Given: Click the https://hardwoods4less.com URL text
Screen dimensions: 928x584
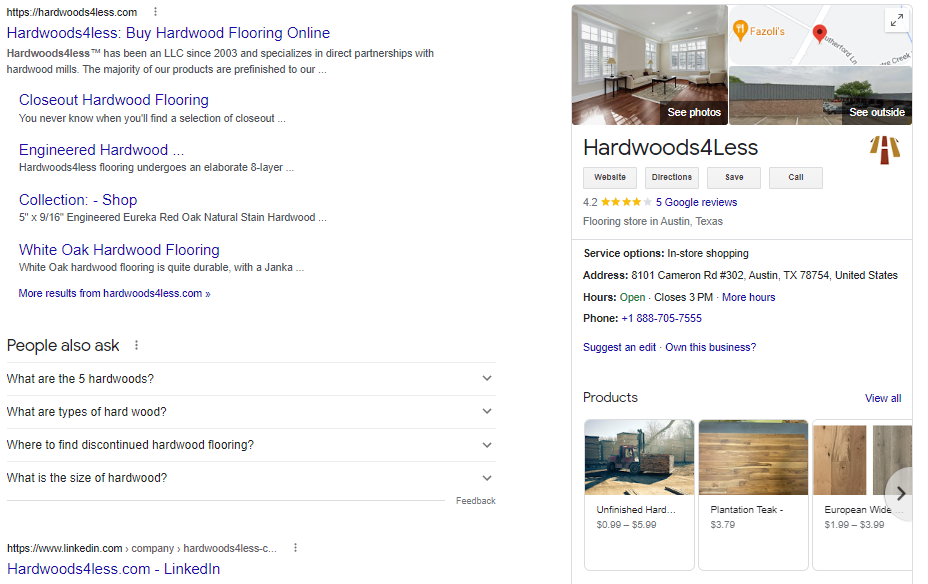Looking at the screenshot, I should tap(72, 12).
